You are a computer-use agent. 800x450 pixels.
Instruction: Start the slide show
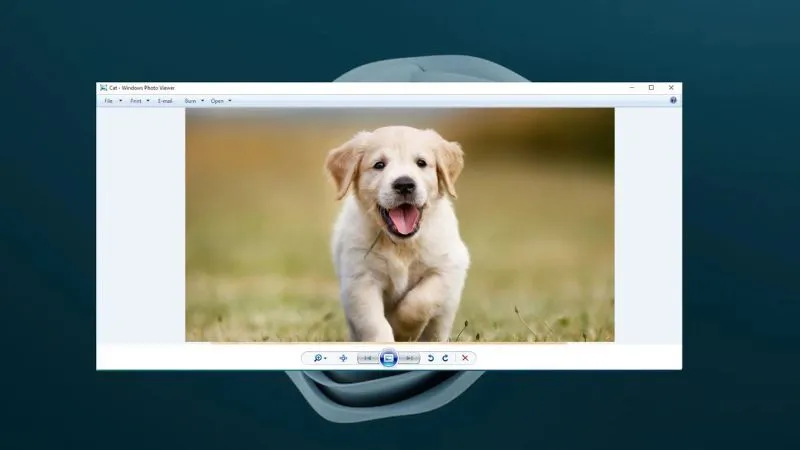pyautogui.click(x=389, y=358)
